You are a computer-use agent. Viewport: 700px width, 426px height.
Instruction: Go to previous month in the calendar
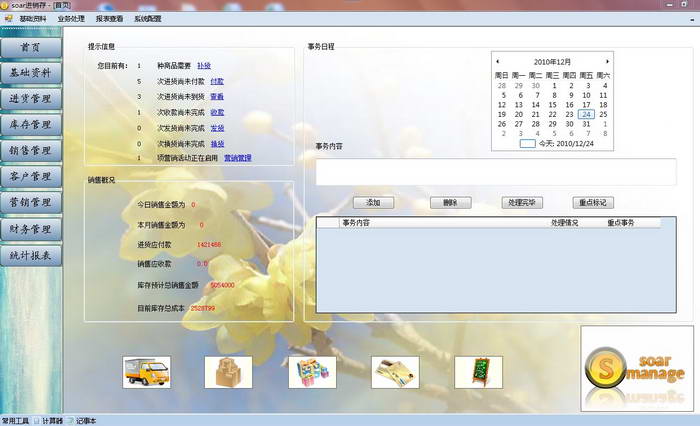tap(498, 62)
